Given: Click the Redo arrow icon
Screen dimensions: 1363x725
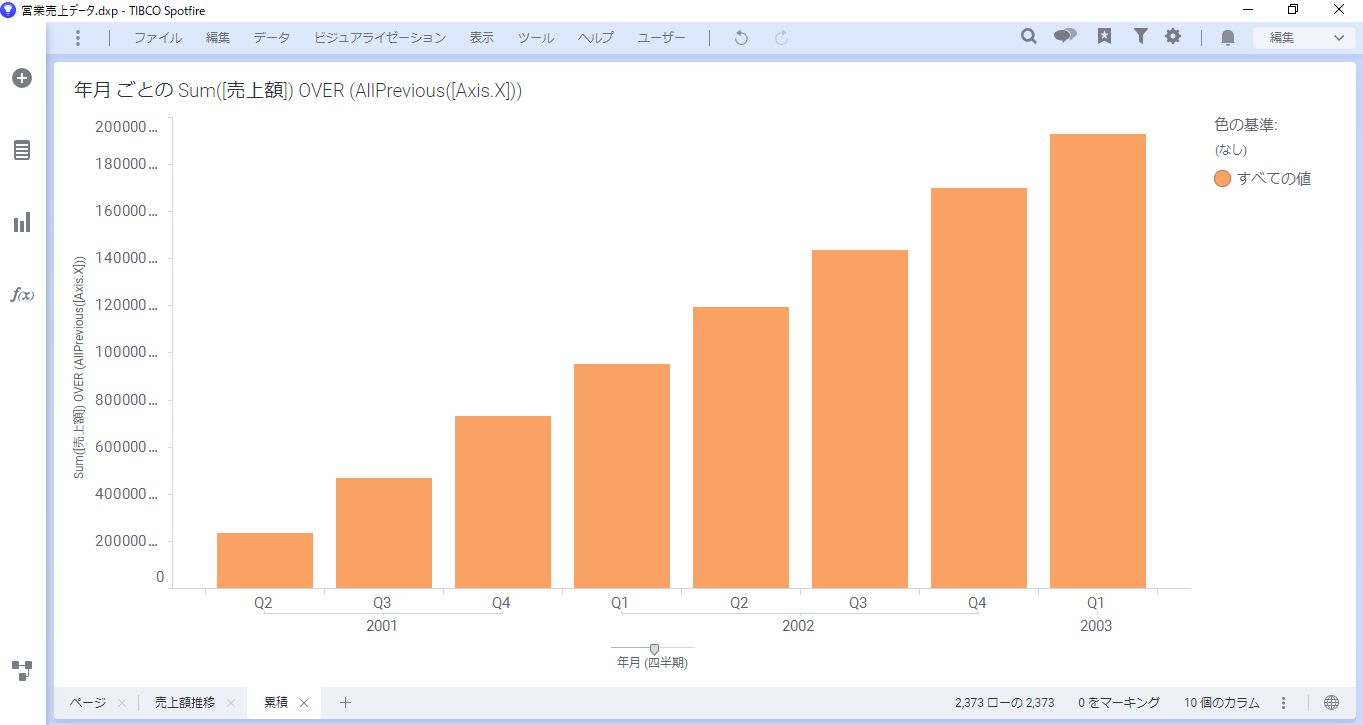Looking at the screenshot, I should [781, 38].
